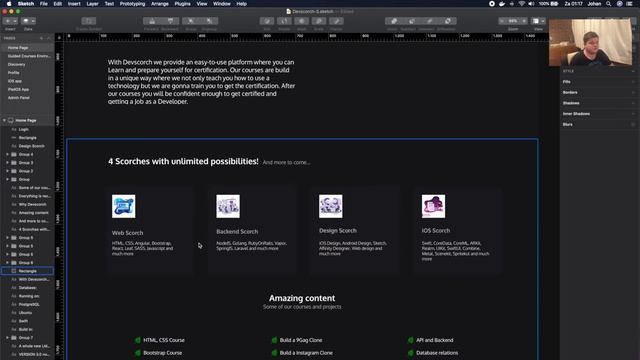Open the View options in the toolbar
This screenshot has height=360, width=640.
click(538, 21)
